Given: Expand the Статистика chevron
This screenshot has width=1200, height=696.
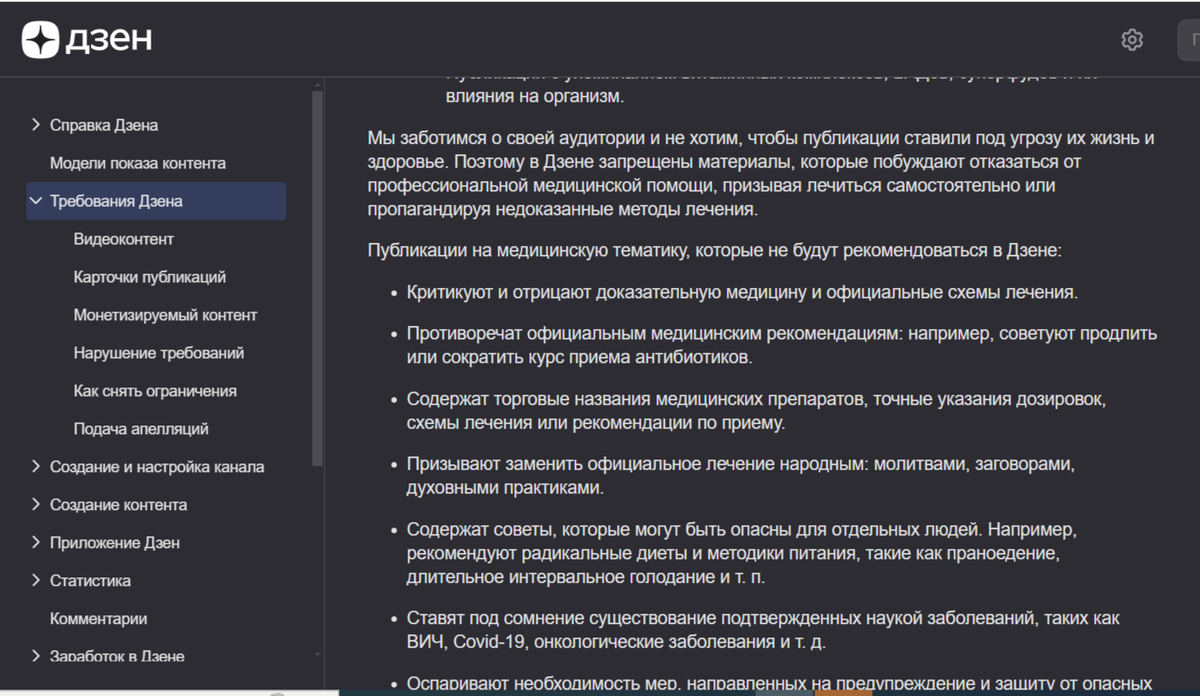Looking at the screenshot, I should [36, 581].
